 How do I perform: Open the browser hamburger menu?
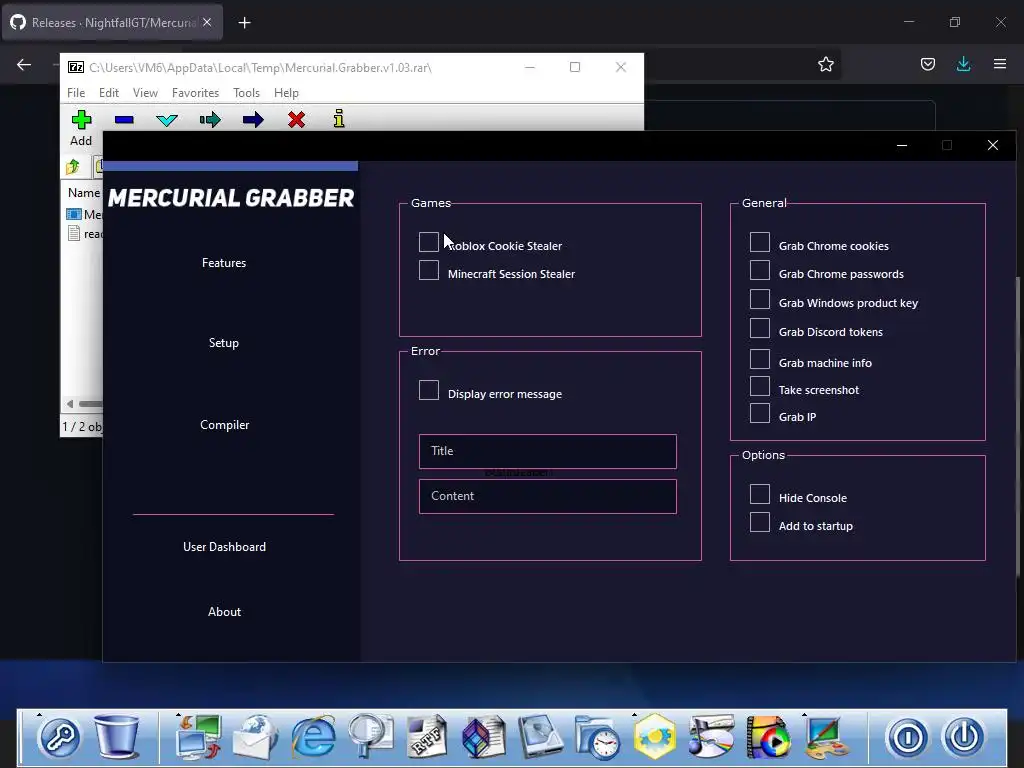1000,64
